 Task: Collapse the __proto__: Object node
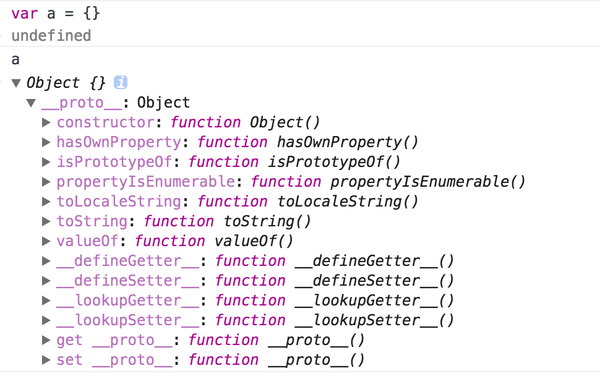coord(31,103)
